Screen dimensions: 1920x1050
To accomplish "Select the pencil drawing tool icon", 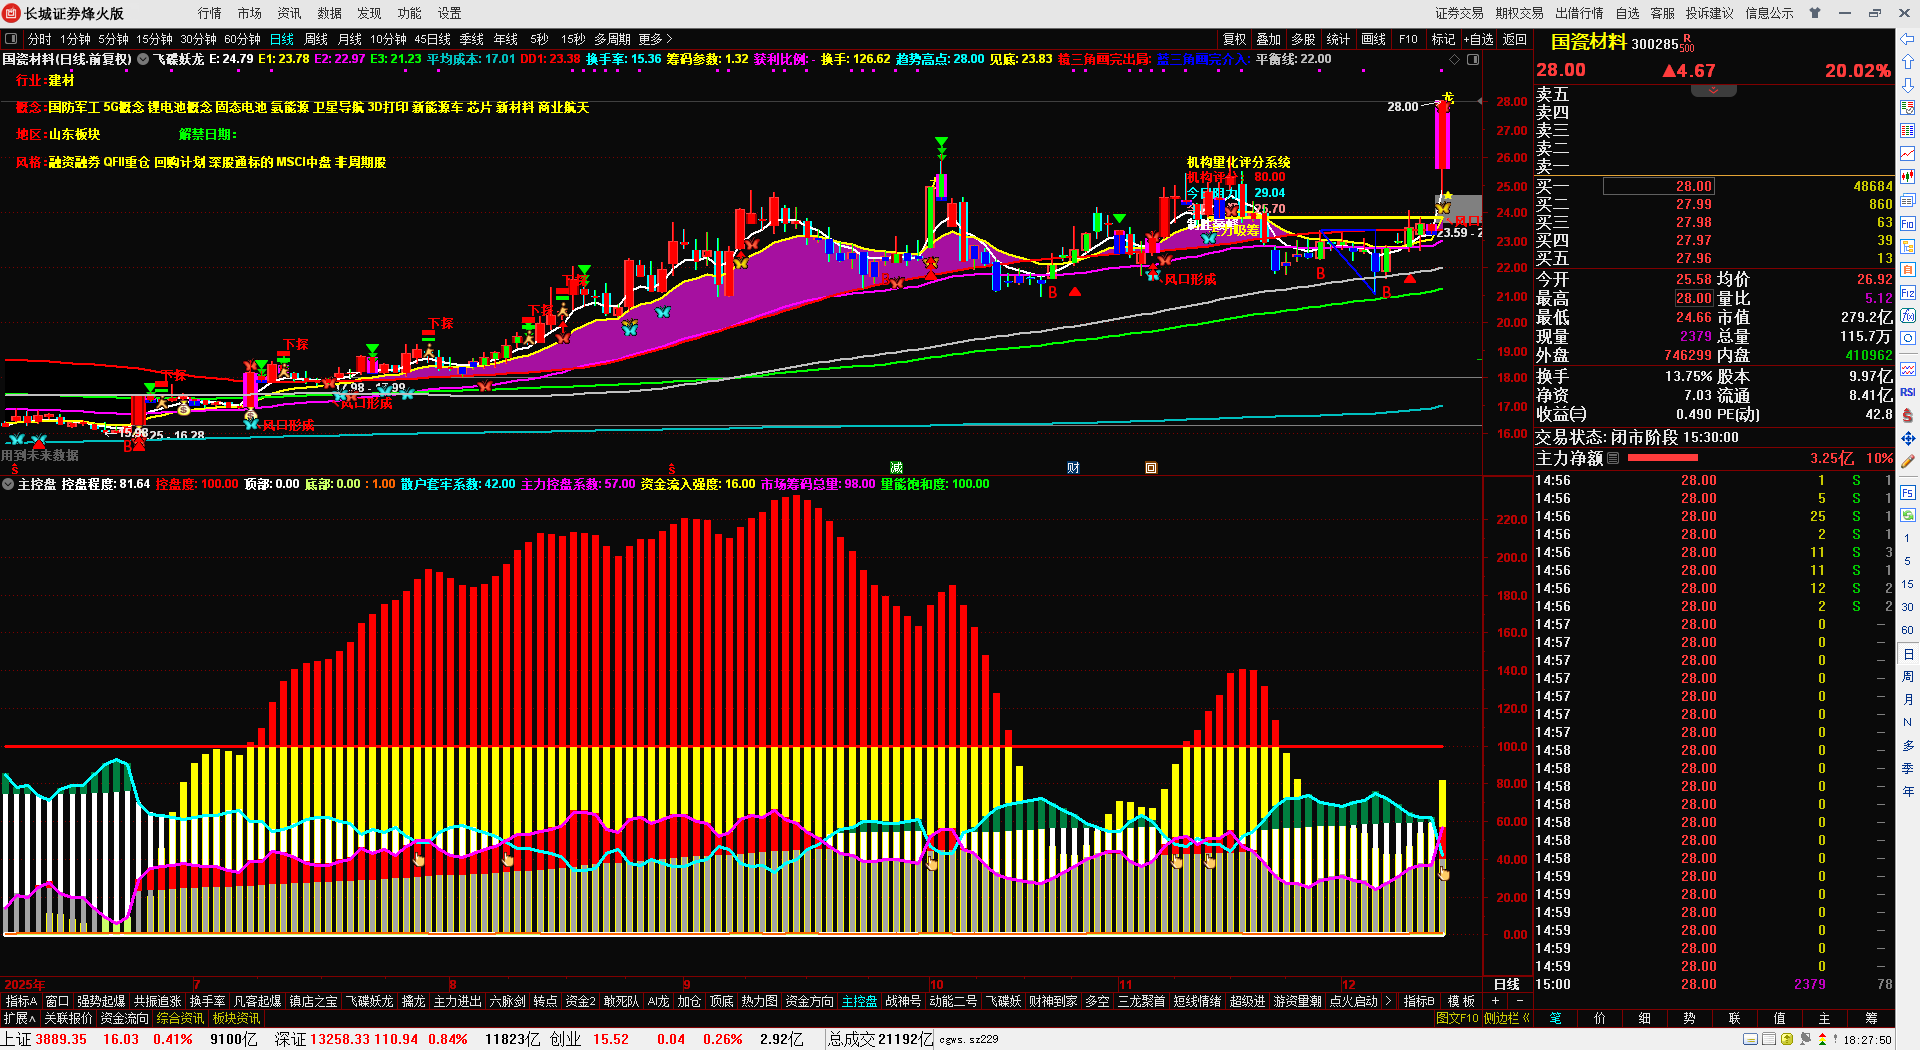I will coord(1908,462).
